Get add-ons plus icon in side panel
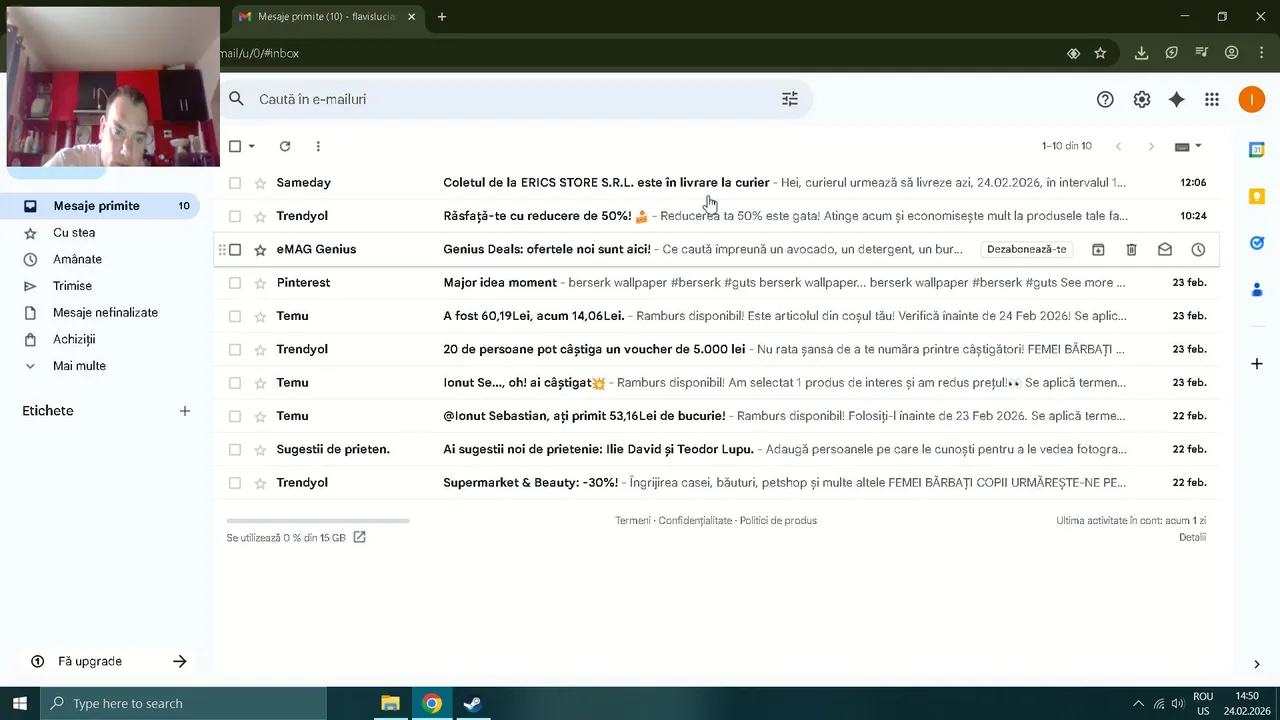The height and width of the screenshot is (720, 1280). pyautogui.click(x=1257, y=364)
